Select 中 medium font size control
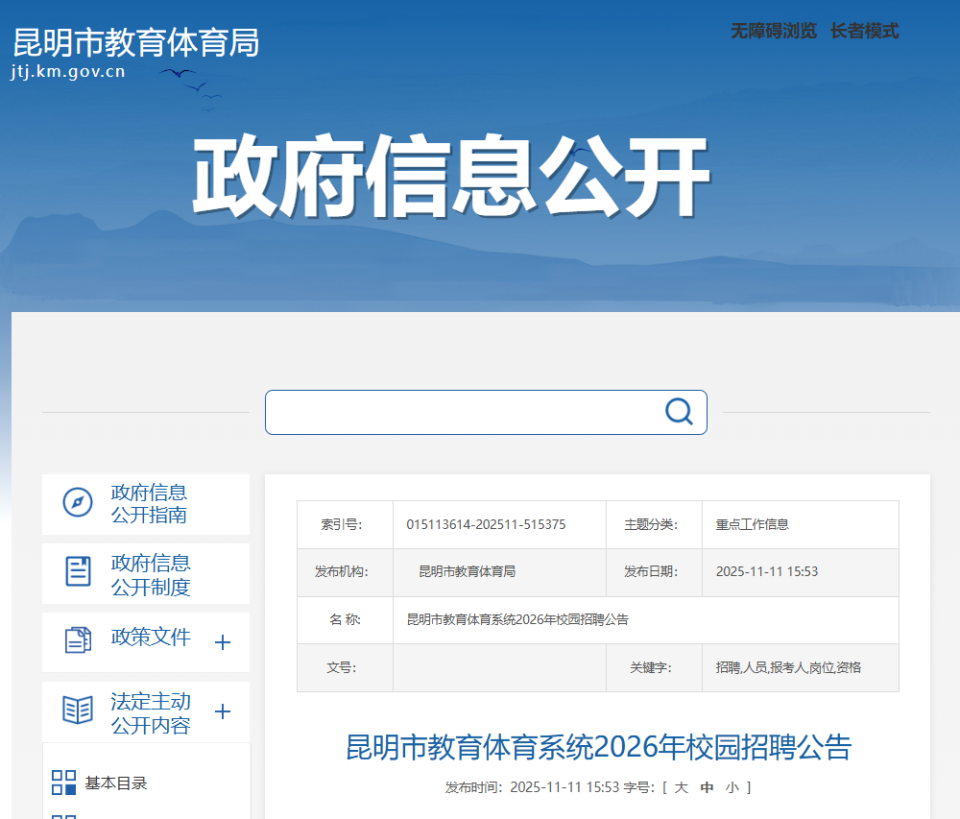This screenshot has height=819, width=960. tap(706, 786)
